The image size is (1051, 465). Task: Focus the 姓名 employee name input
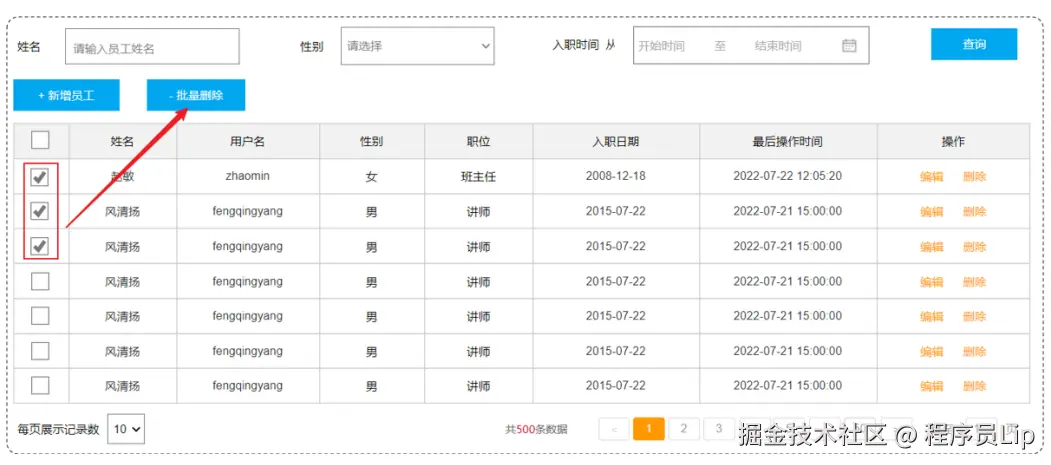coord(153,47)
